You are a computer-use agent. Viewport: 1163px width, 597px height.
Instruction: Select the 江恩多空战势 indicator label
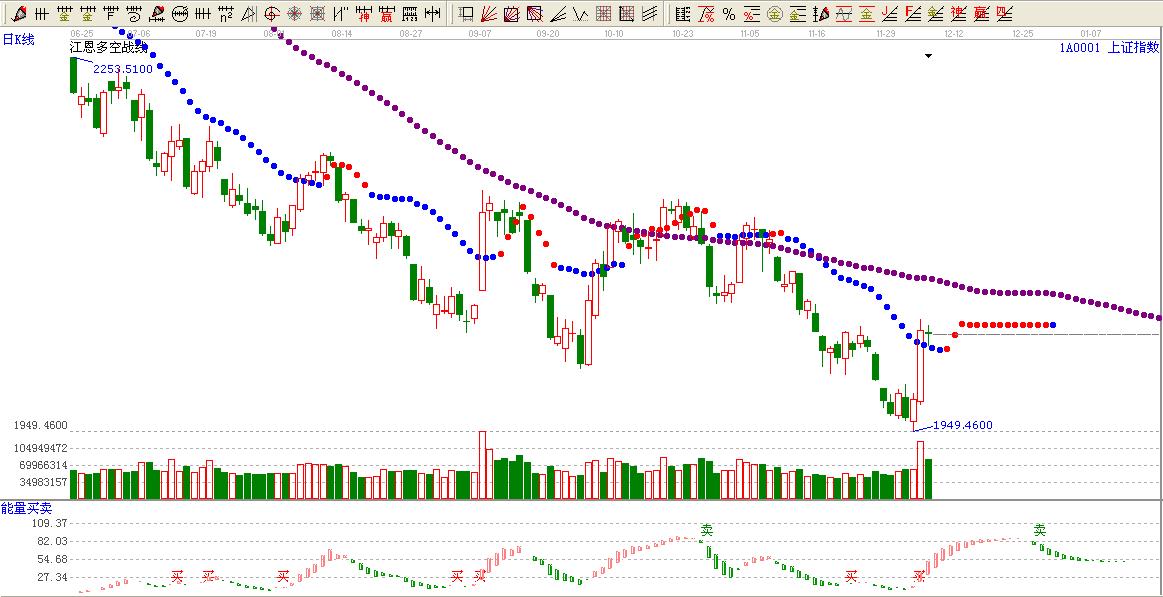pos(108,48)
